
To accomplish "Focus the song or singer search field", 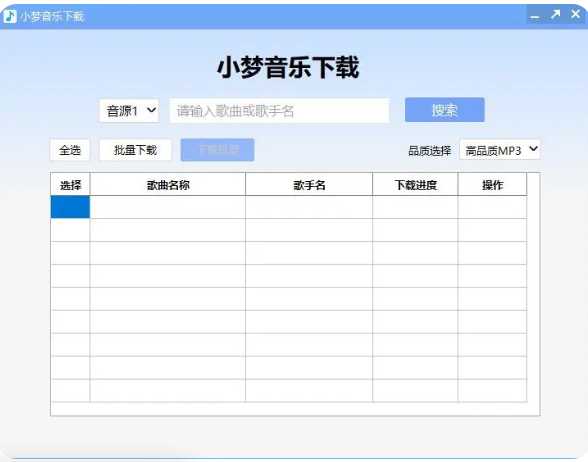I will (279, 111).
